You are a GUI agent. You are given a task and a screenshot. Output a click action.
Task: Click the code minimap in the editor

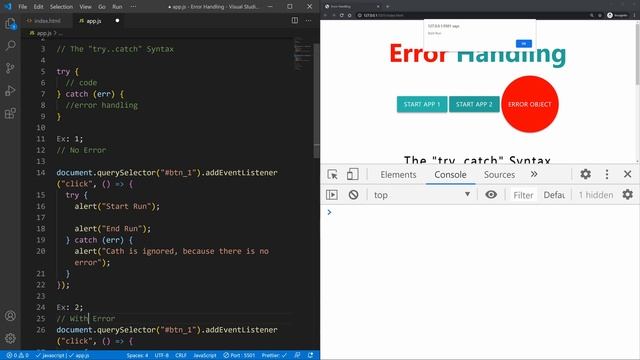point(302,54)
